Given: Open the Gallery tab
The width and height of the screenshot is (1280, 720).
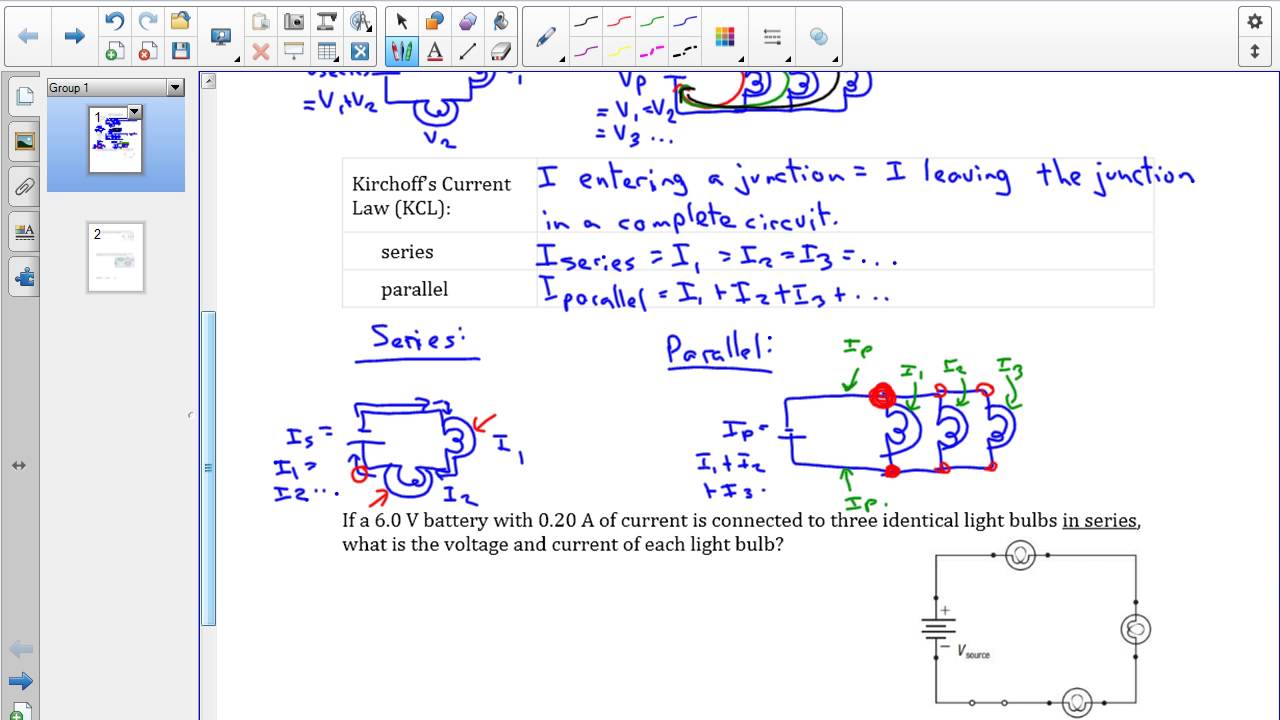Looking at the screenshot, I should [x=24, y=141].
